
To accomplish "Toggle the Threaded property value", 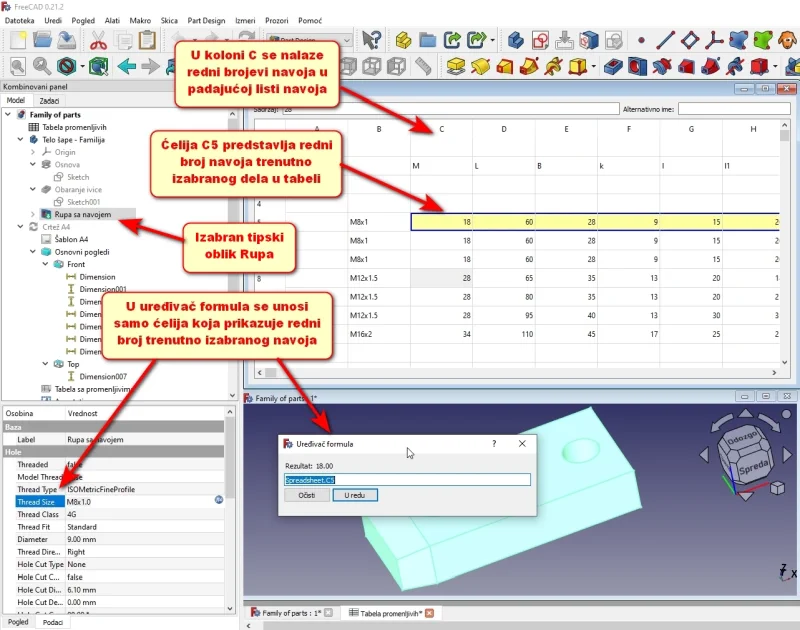I will [x=140, y=465].
